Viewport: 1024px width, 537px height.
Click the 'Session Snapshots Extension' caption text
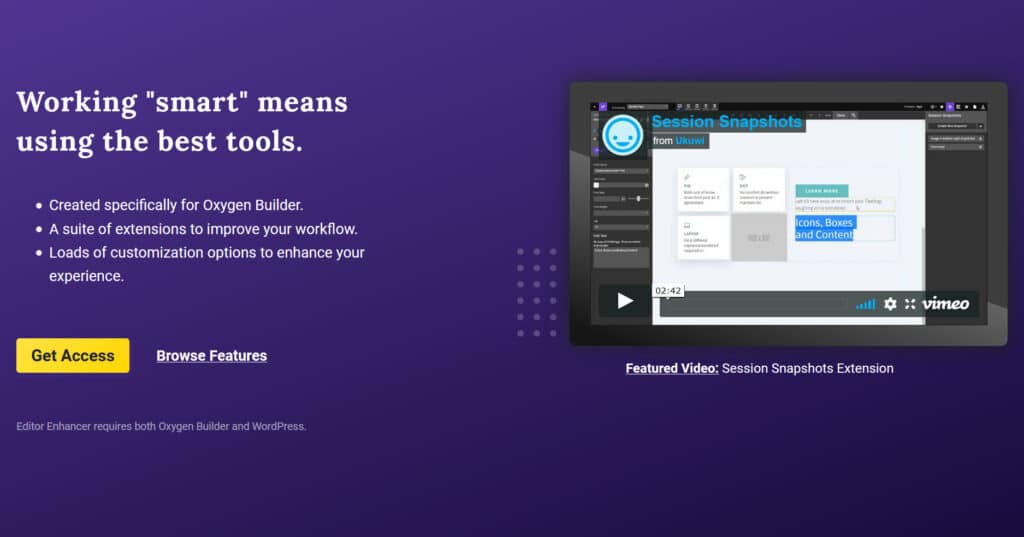coord(807,368)
